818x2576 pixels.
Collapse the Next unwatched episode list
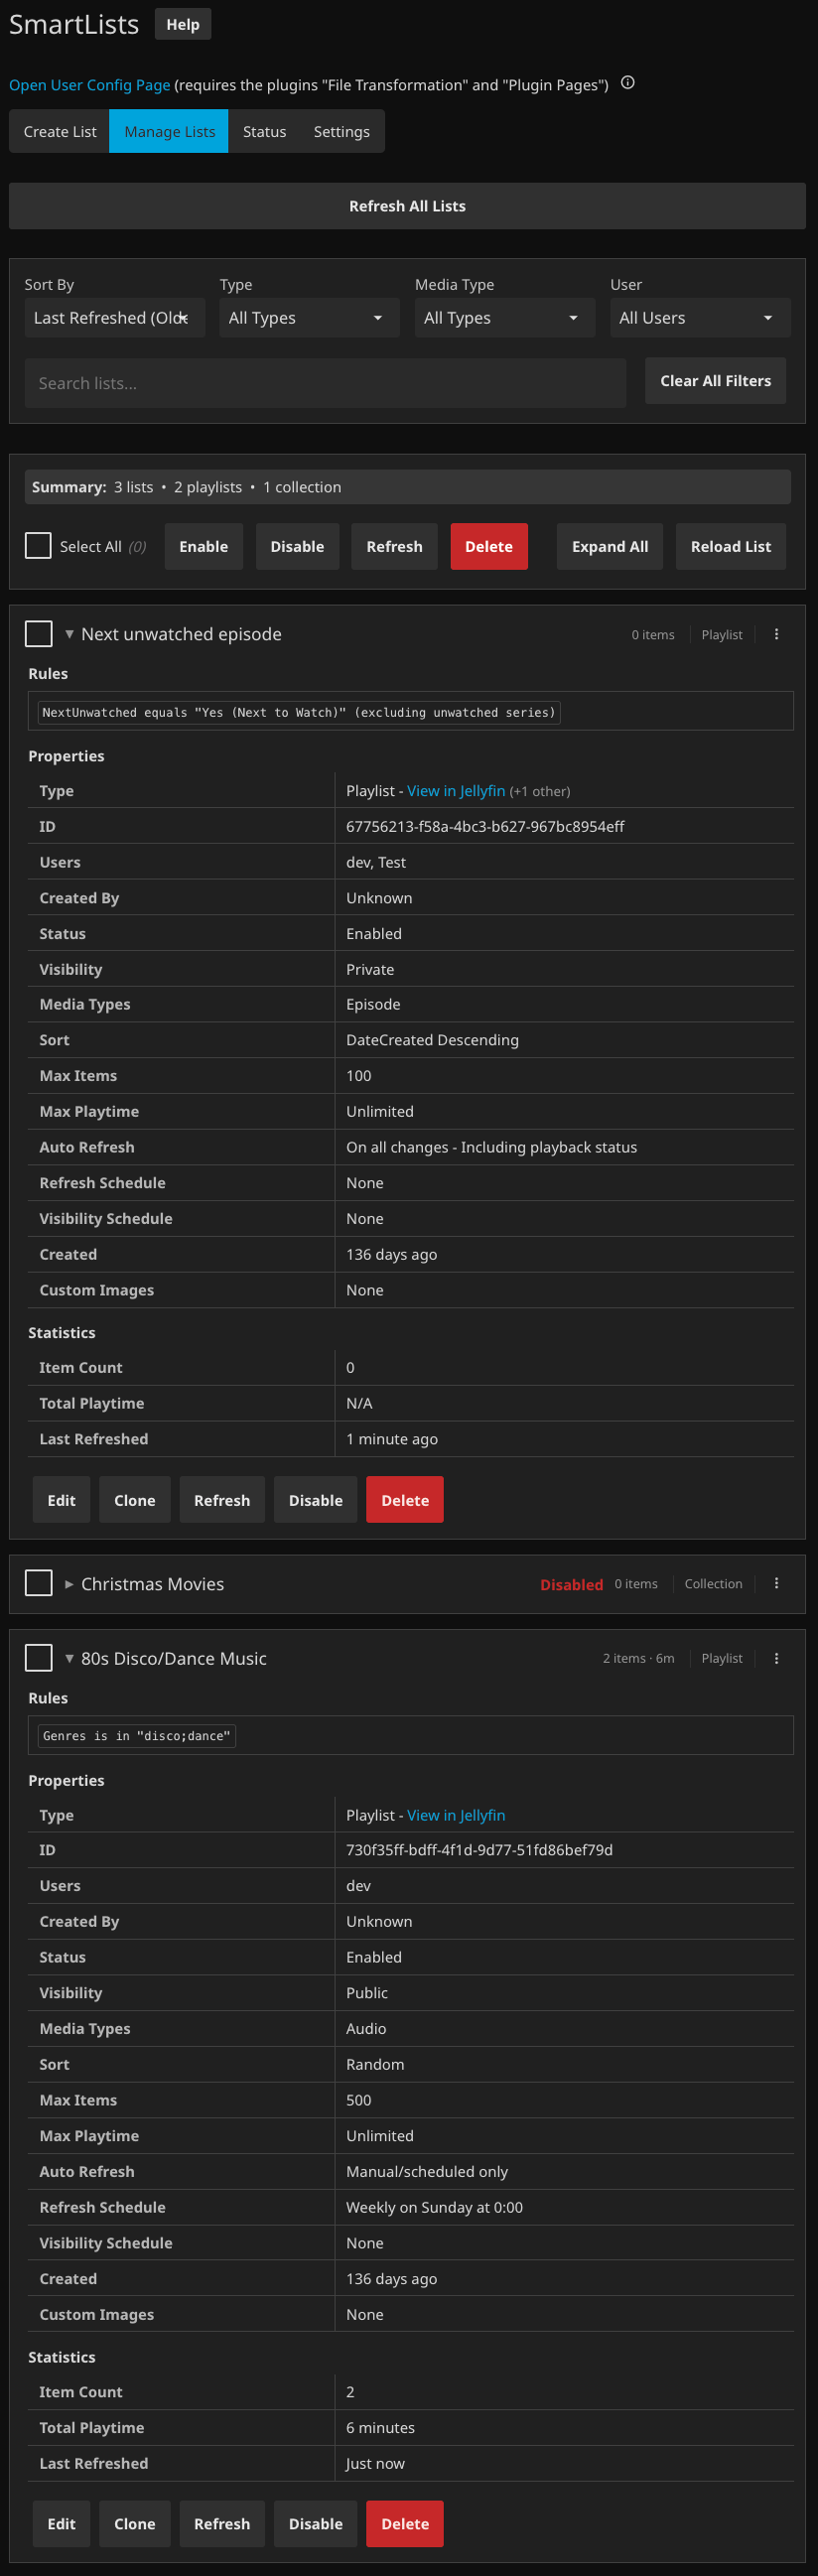pos(69,634)
